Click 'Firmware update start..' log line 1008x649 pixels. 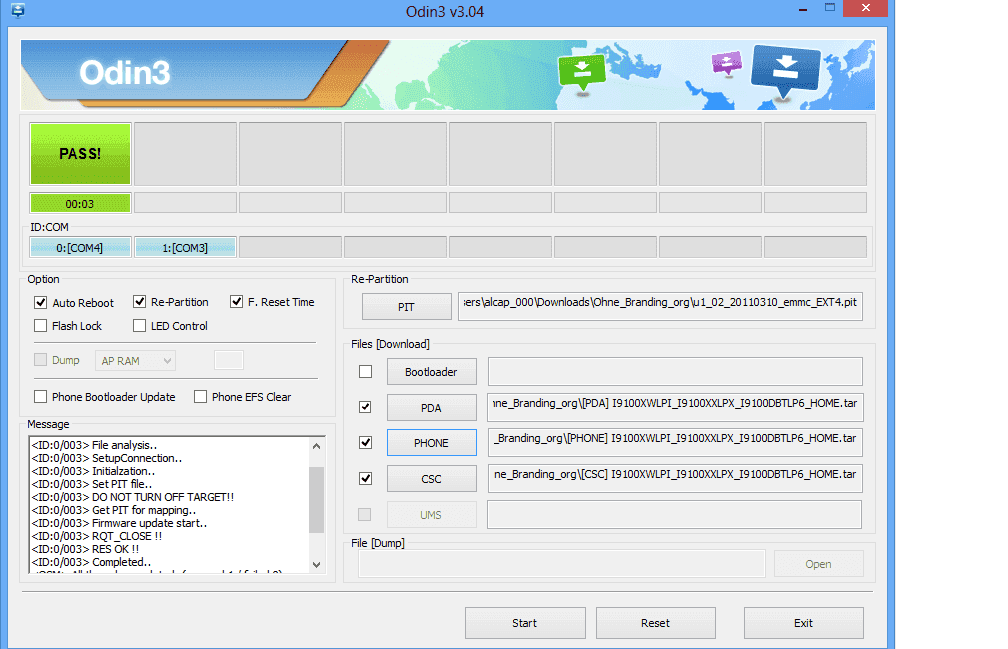[x=120, y=523]
